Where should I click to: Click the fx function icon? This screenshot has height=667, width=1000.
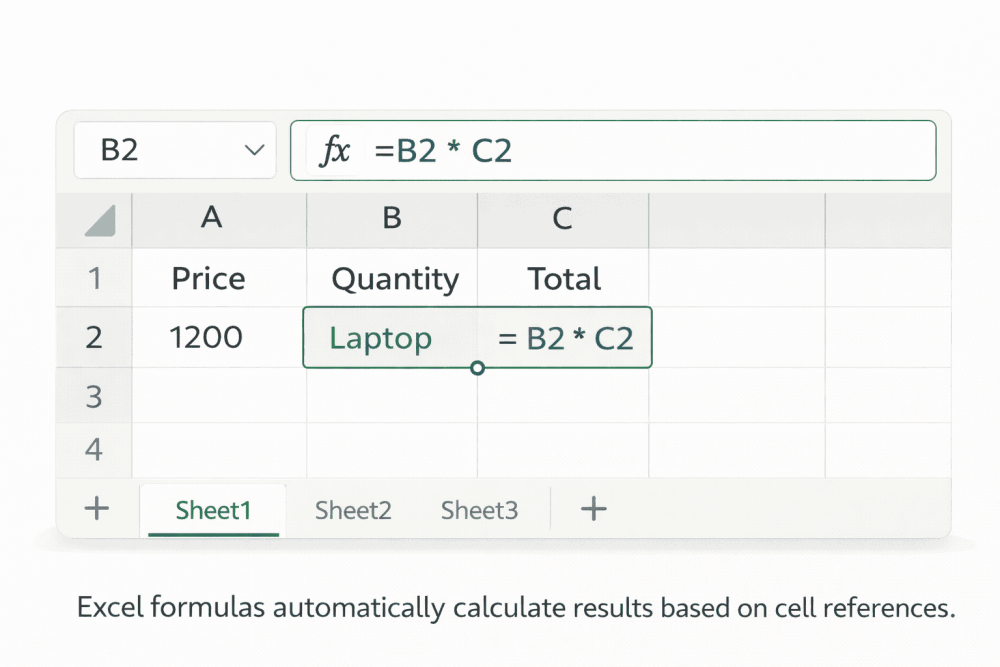pyautogui.click(x=336, y=150)
